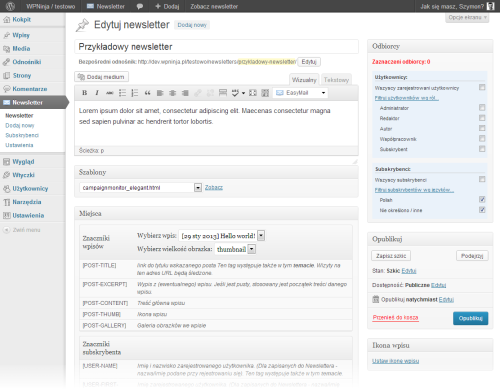Viewport: 500px width, 392px height.
Task: Uncheck the Polish language checkbox
Action: 482,199
